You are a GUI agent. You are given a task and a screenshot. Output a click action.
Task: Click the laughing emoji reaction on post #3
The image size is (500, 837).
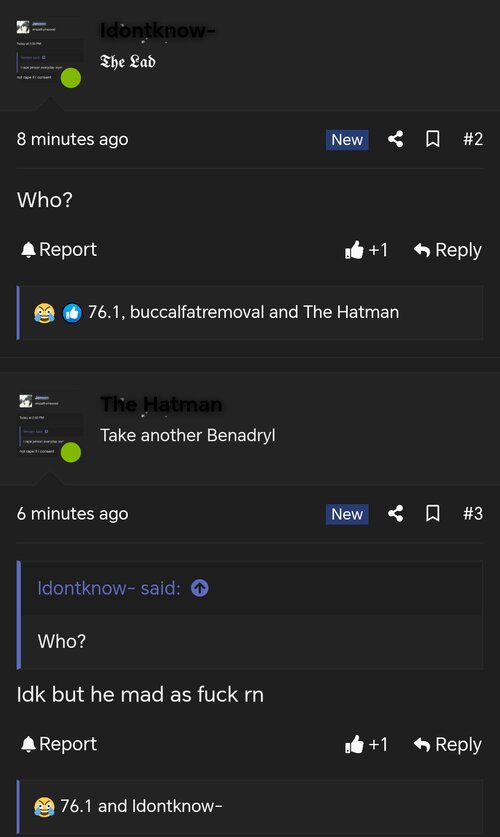pyautogui.click(x=44, y=807)
